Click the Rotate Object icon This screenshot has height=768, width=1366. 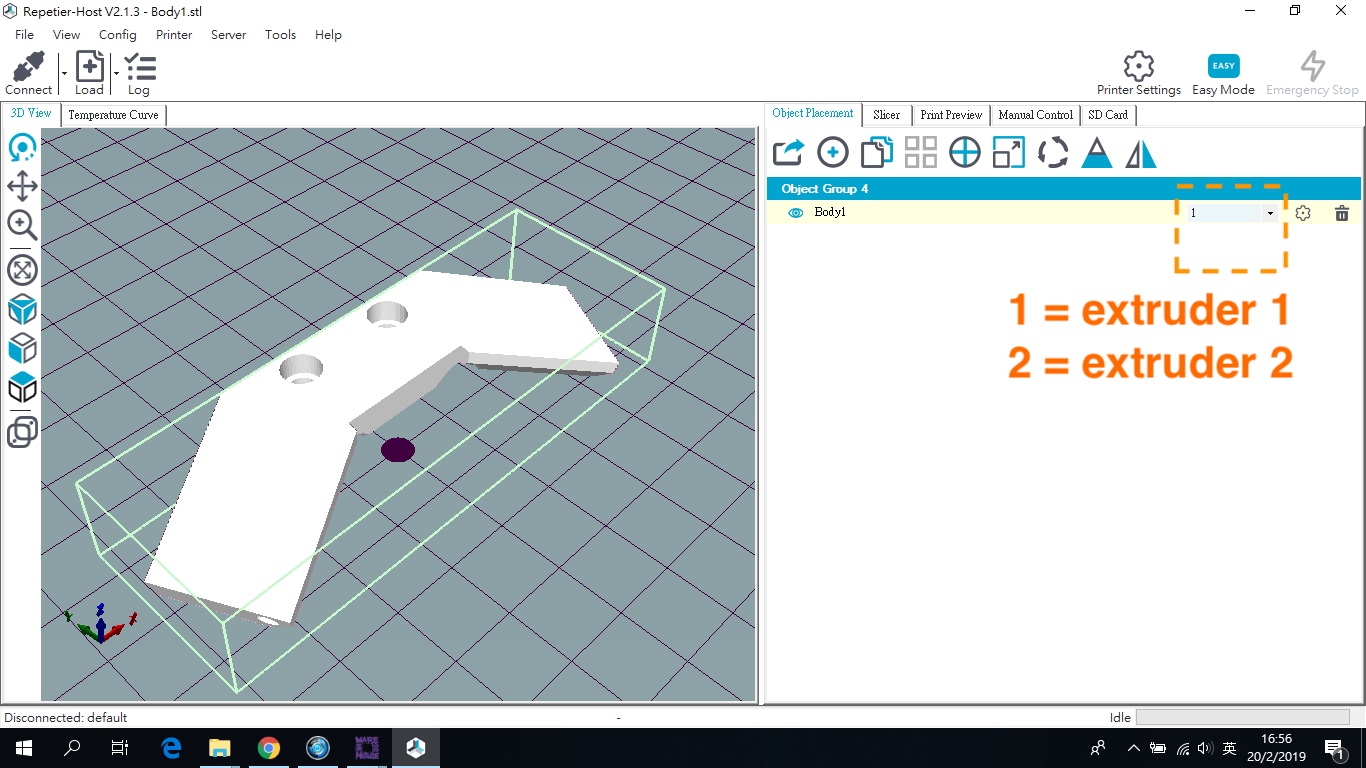pyautogui.click(x=1053, y=152)
